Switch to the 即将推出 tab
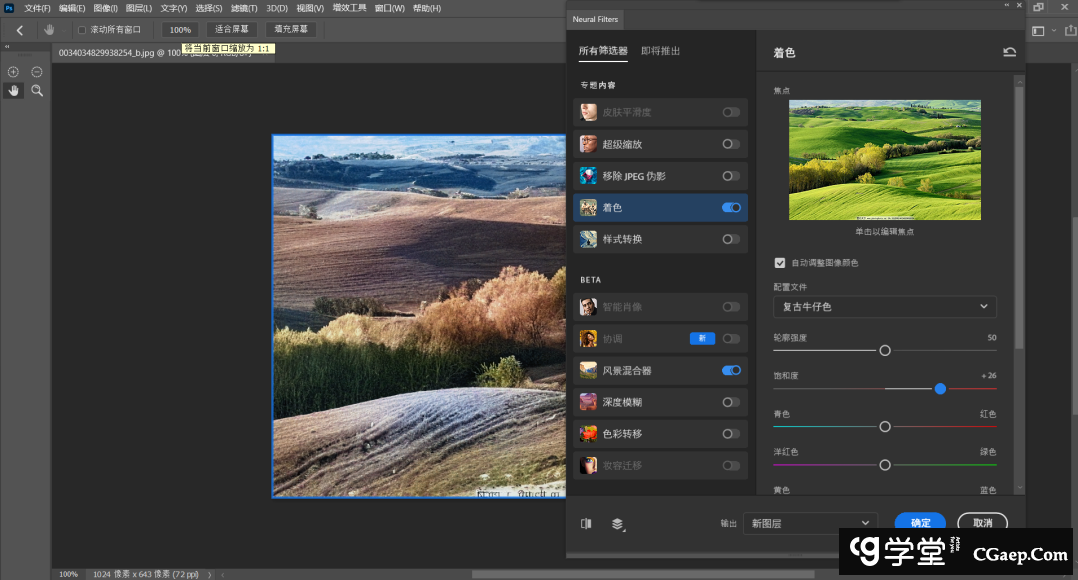This screenshot has width=1078, height=580. (660, 51)
